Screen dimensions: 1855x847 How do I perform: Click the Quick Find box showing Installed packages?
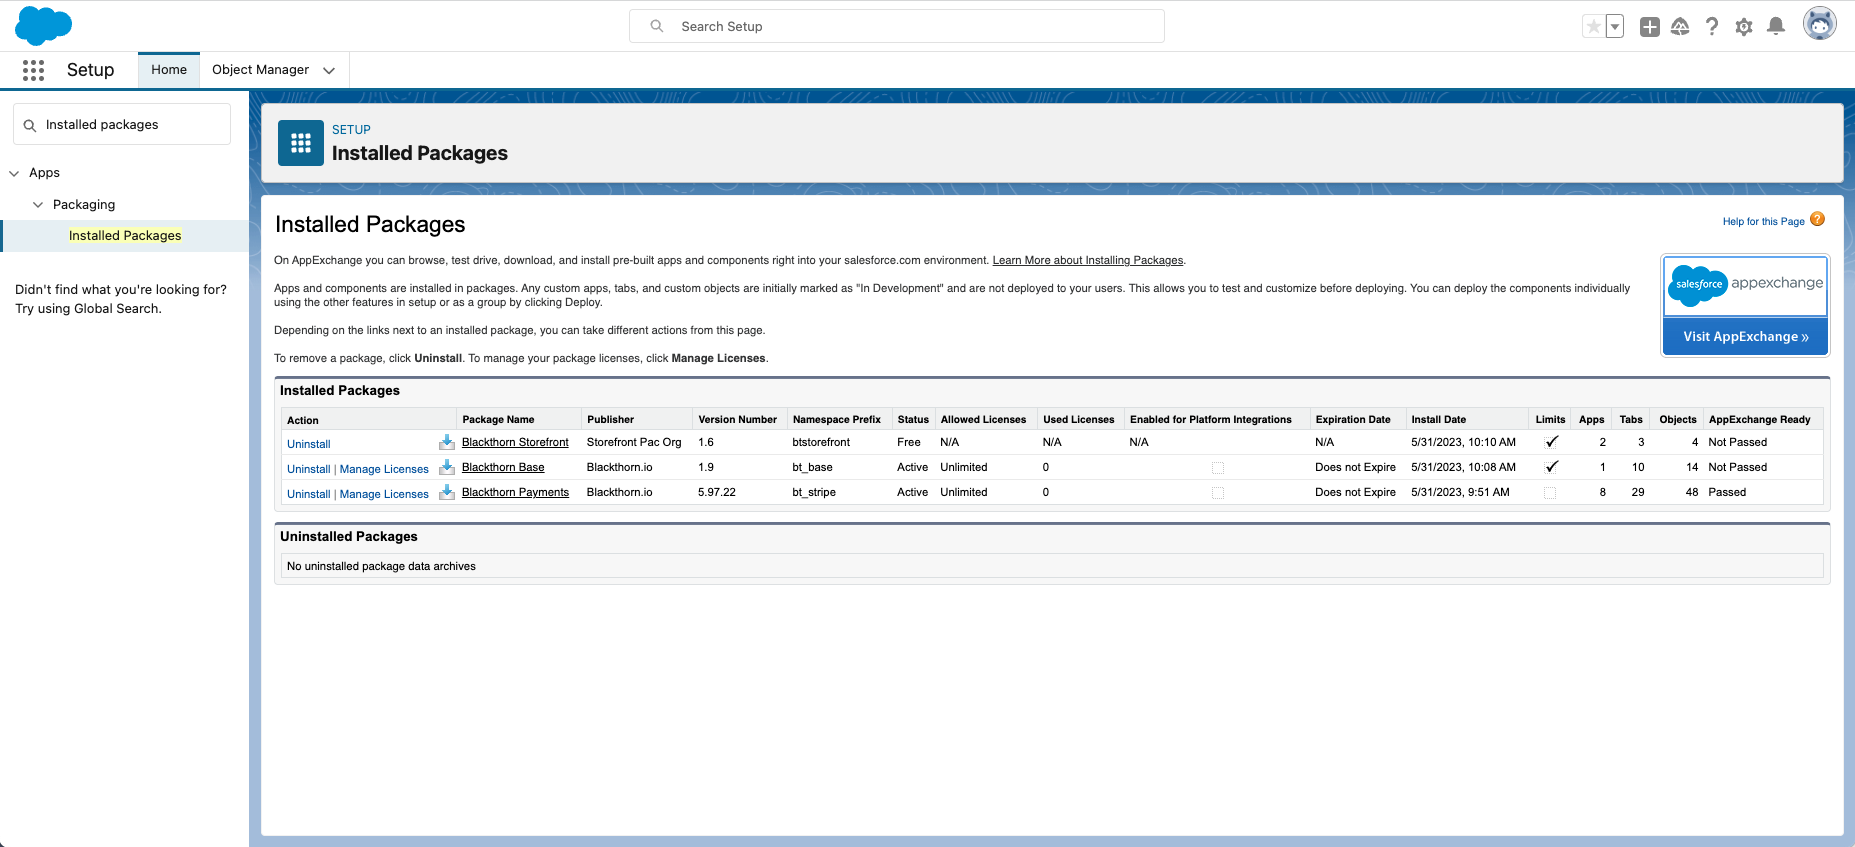click(x=122, y=125)
